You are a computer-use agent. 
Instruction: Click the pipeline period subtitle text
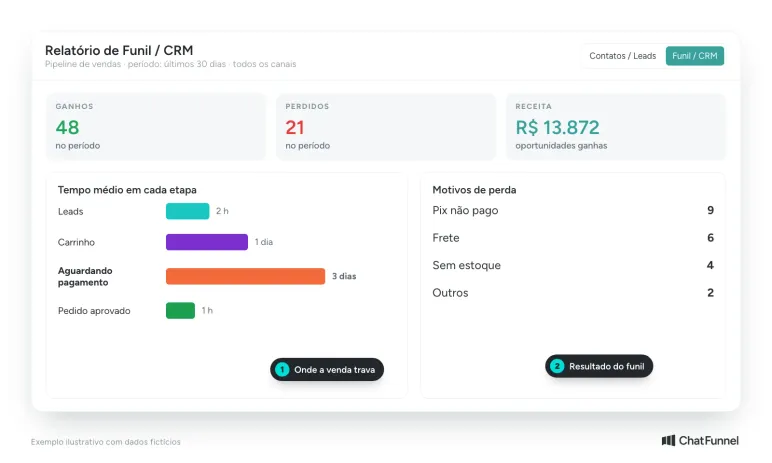[170, 64]
